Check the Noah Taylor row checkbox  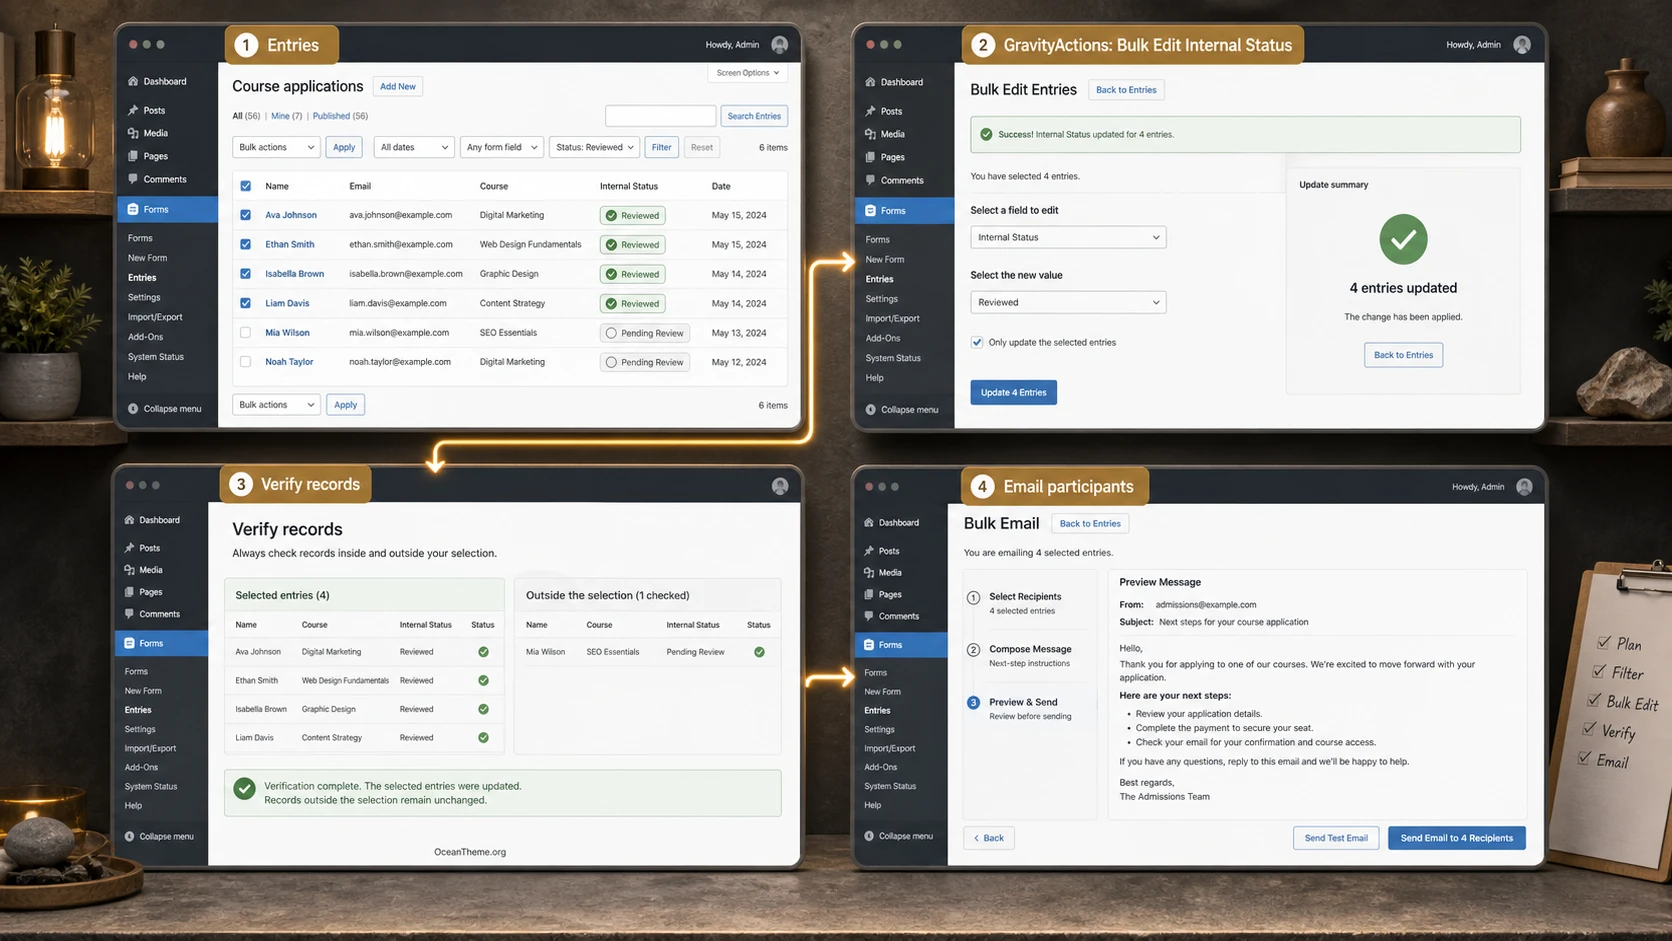pos(246,362)
